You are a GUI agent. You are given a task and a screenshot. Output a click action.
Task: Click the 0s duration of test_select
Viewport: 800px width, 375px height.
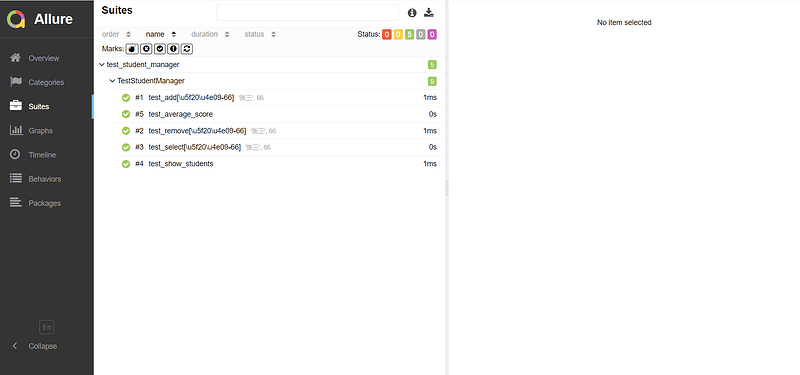tap(433, 147)
